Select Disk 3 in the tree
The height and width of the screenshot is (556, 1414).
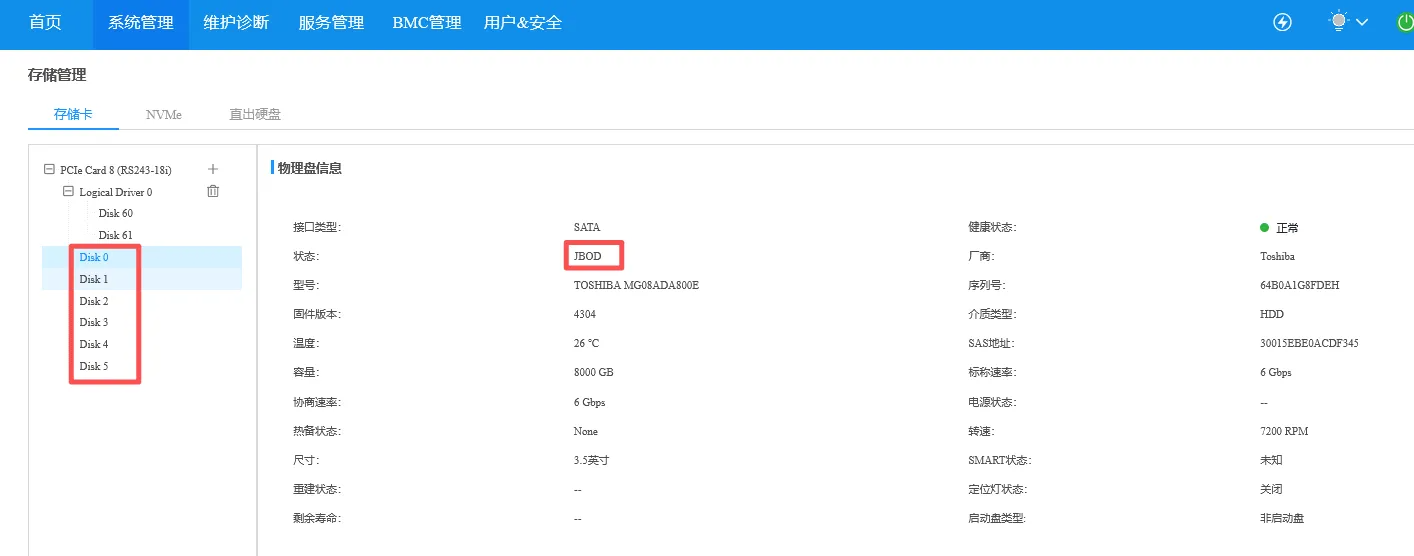coord(94,322)
